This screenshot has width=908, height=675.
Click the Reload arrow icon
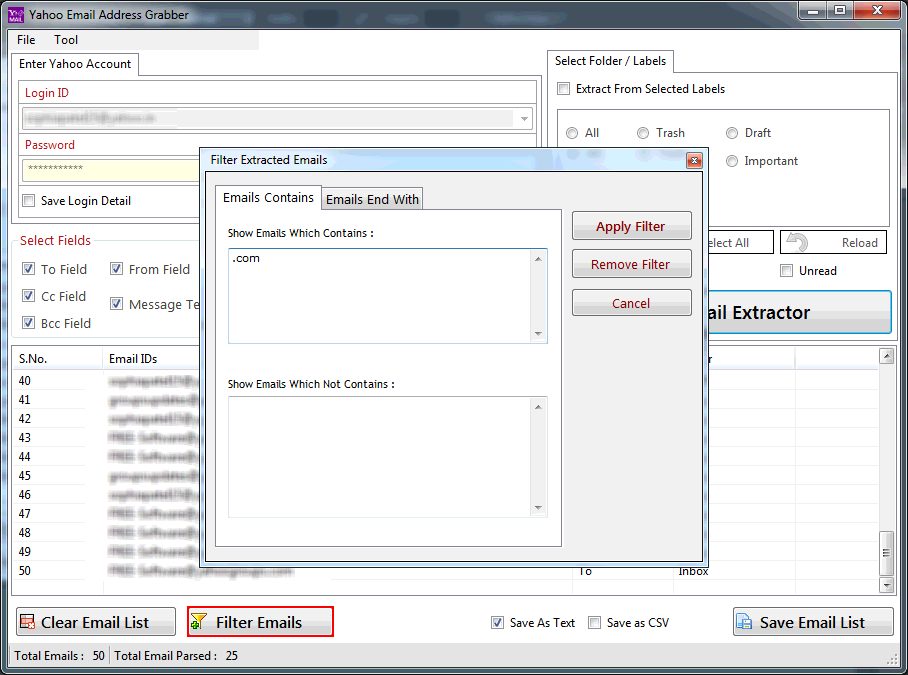(x=797, y=242)
